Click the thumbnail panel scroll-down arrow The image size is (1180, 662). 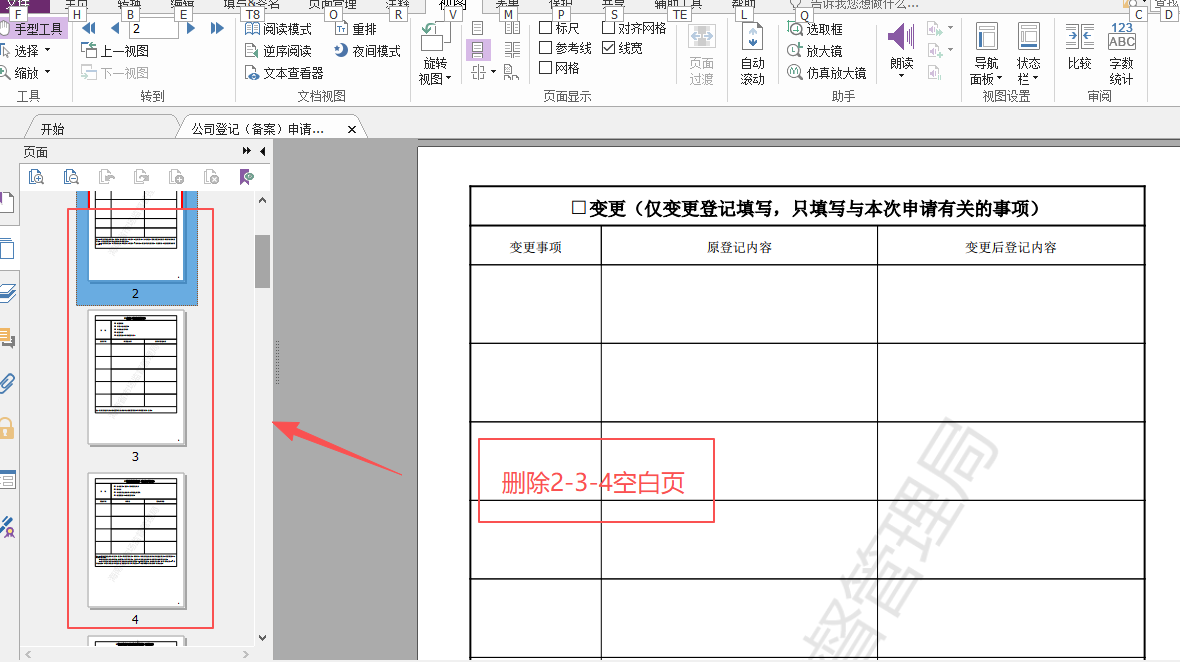coord(262,638)
